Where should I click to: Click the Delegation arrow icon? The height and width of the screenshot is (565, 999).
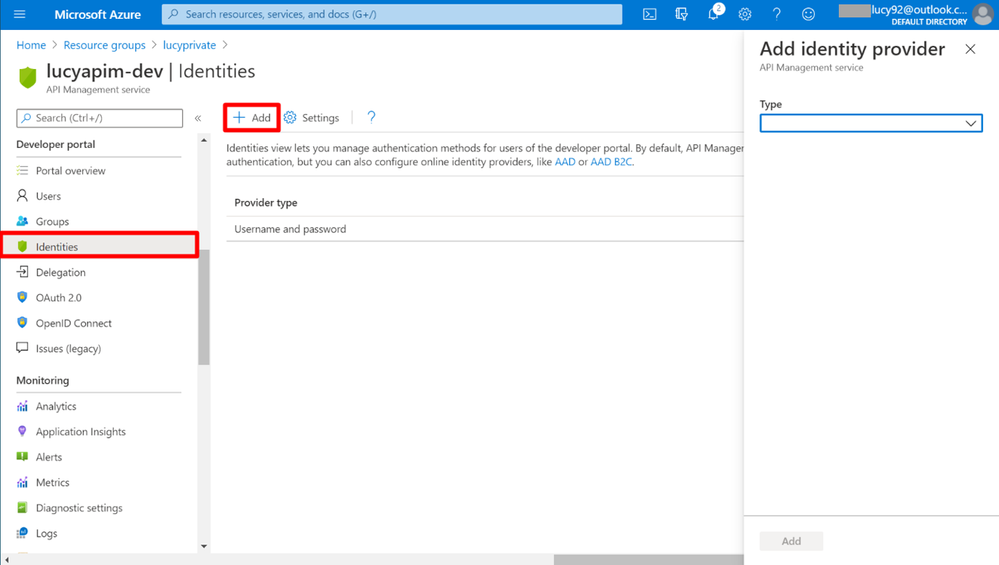coord(22,272)
